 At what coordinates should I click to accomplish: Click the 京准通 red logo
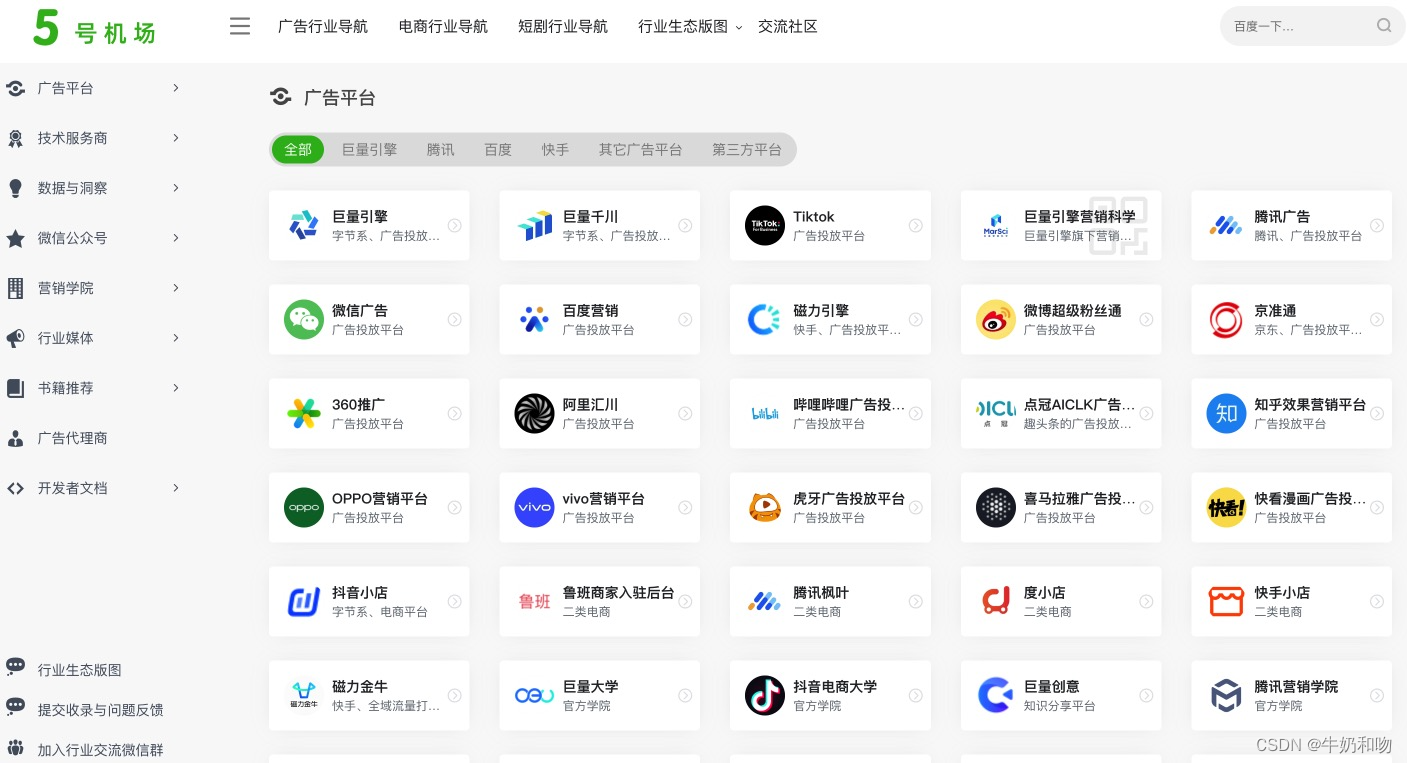pos(1226,320)
